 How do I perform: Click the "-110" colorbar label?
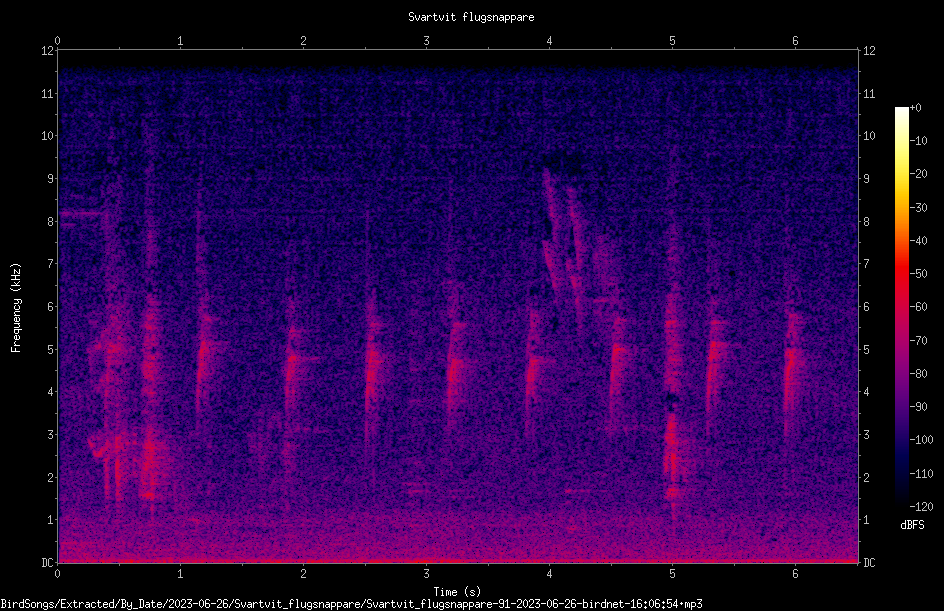[x=921, y=474]
